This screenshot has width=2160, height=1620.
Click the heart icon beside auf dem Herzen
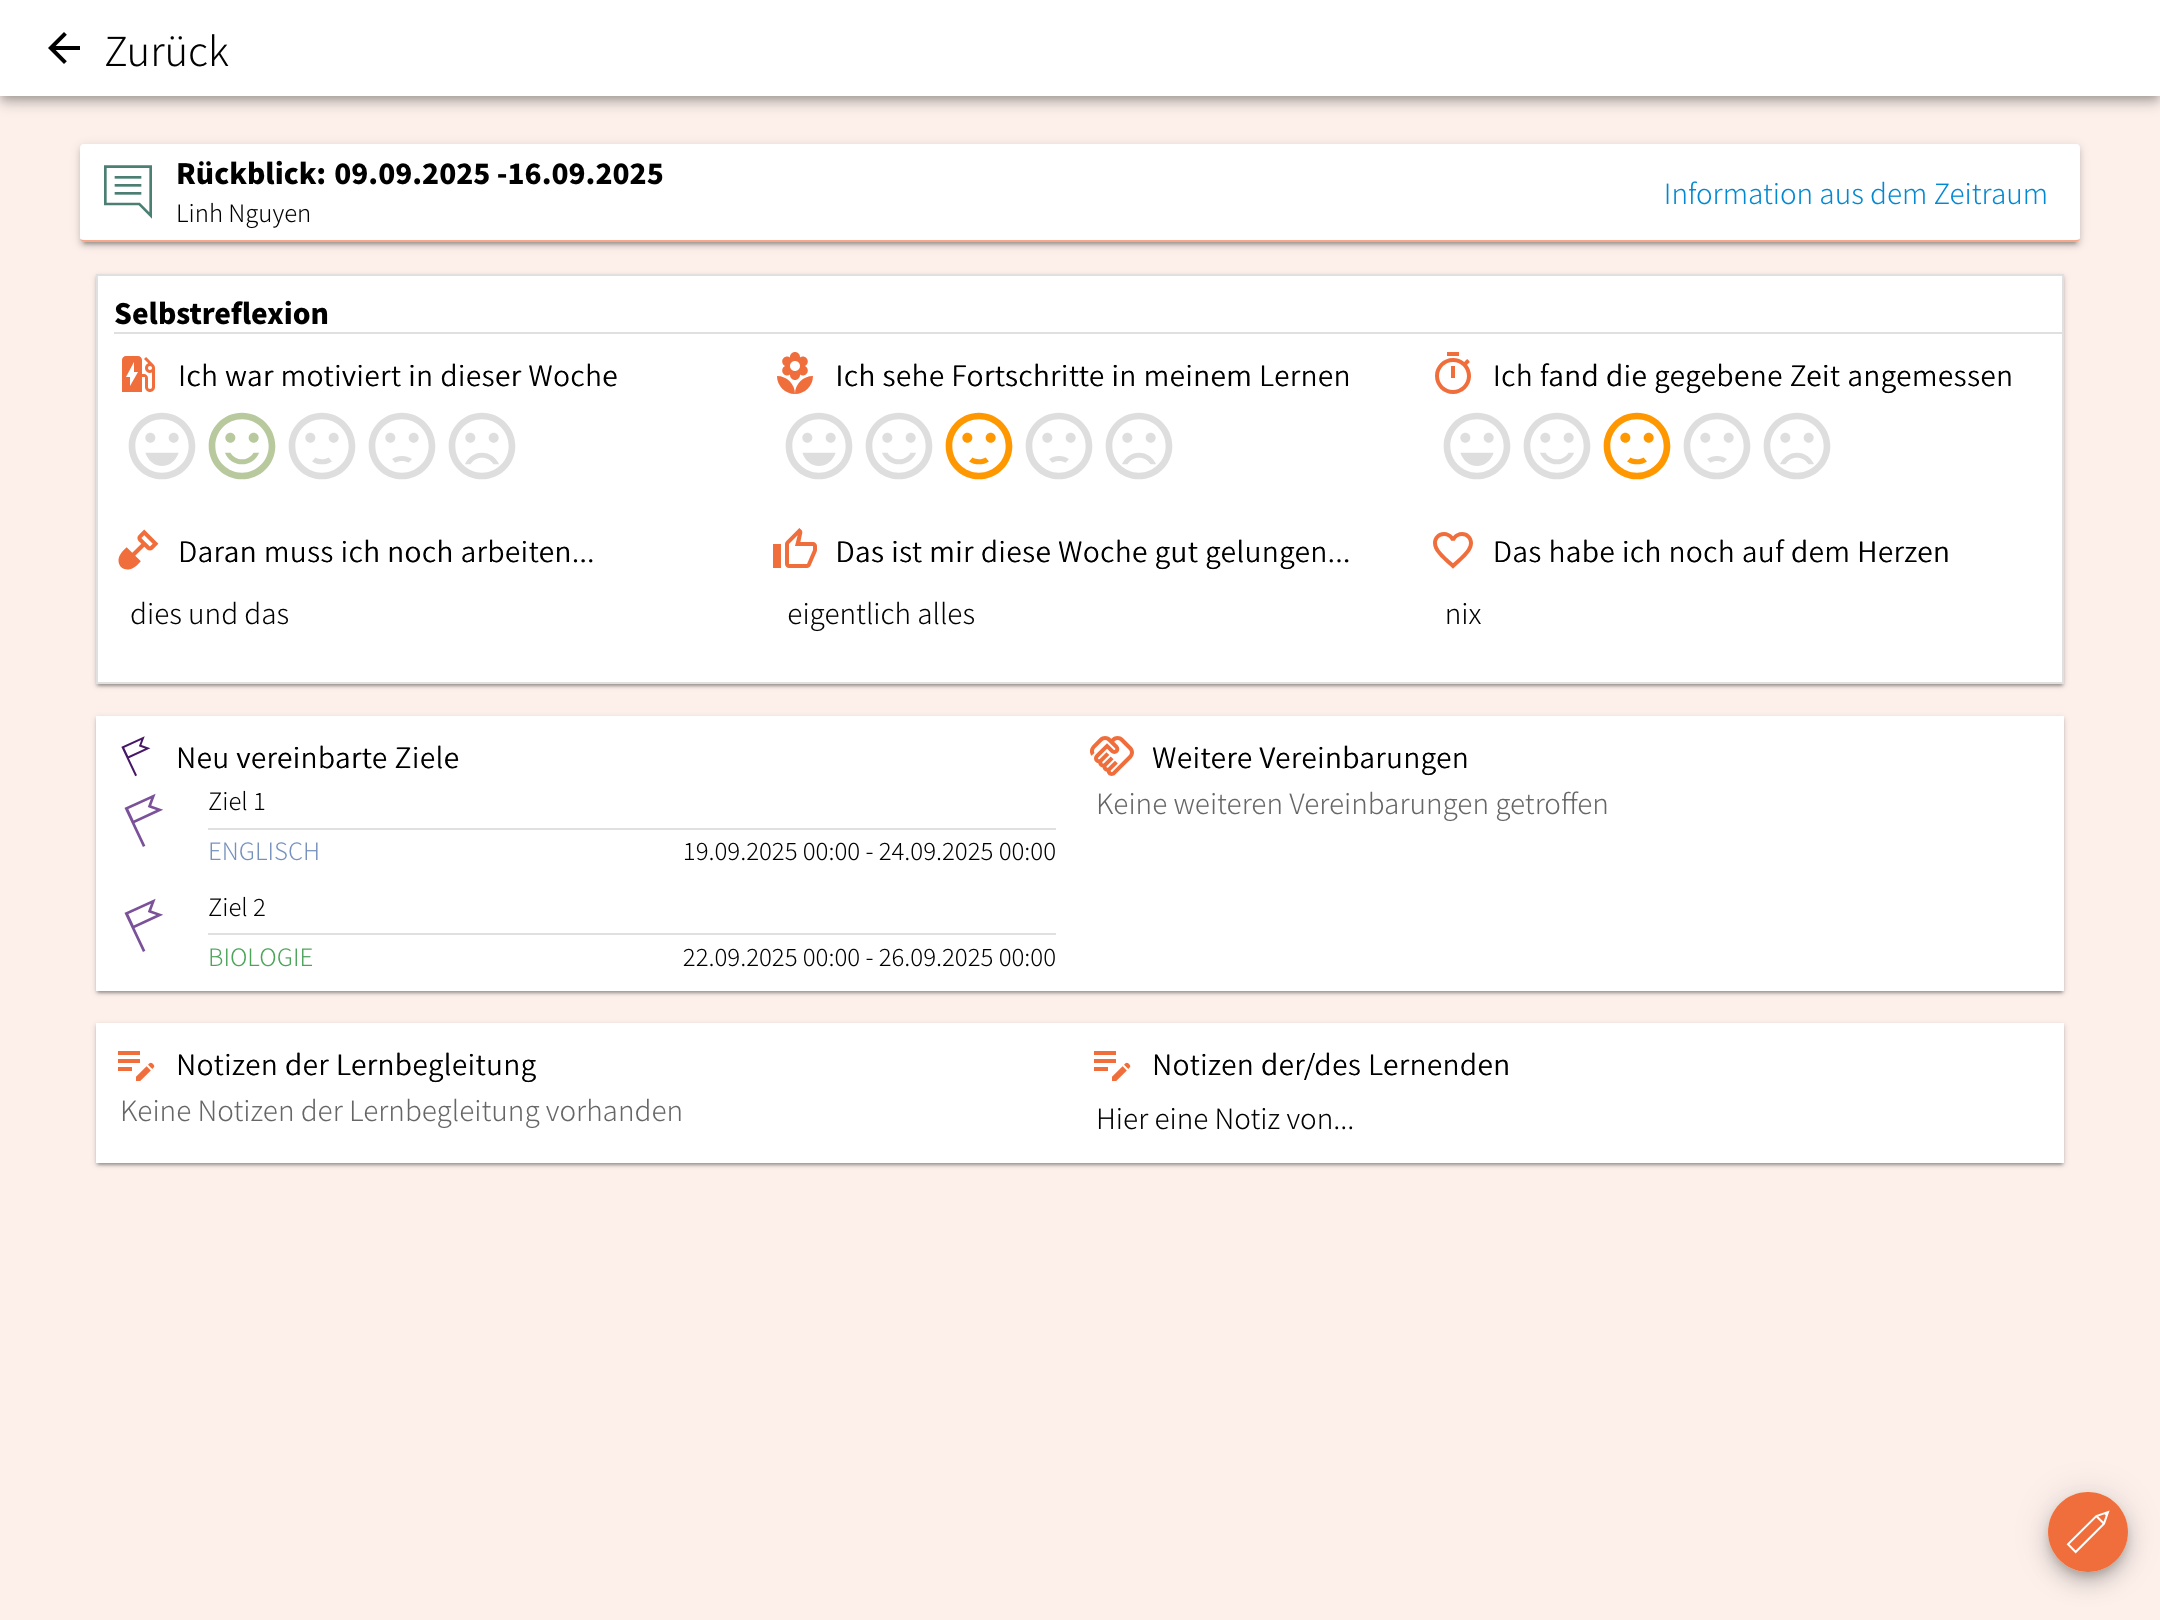point(1452,550)
